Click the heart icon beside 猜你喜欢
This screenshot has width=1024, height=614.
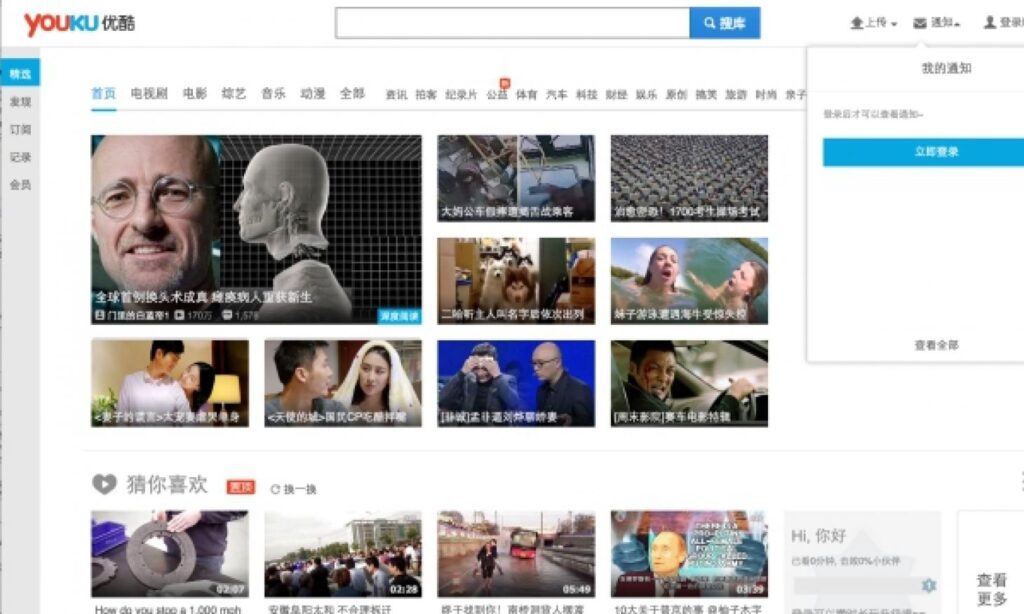104,484
